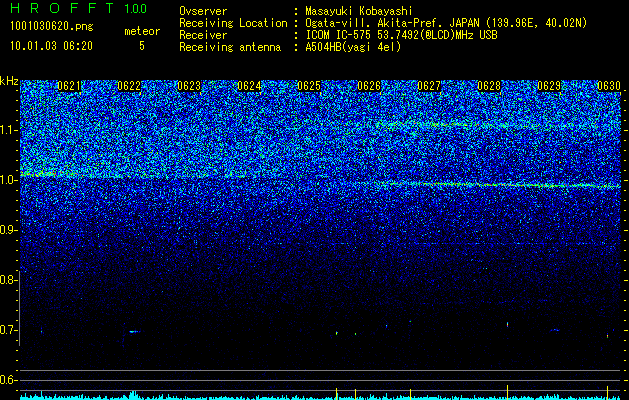The height and width of the screenshot is (400, 629).
Task: Click the HROFFT 1.0.0 title text
Action: 79,8
